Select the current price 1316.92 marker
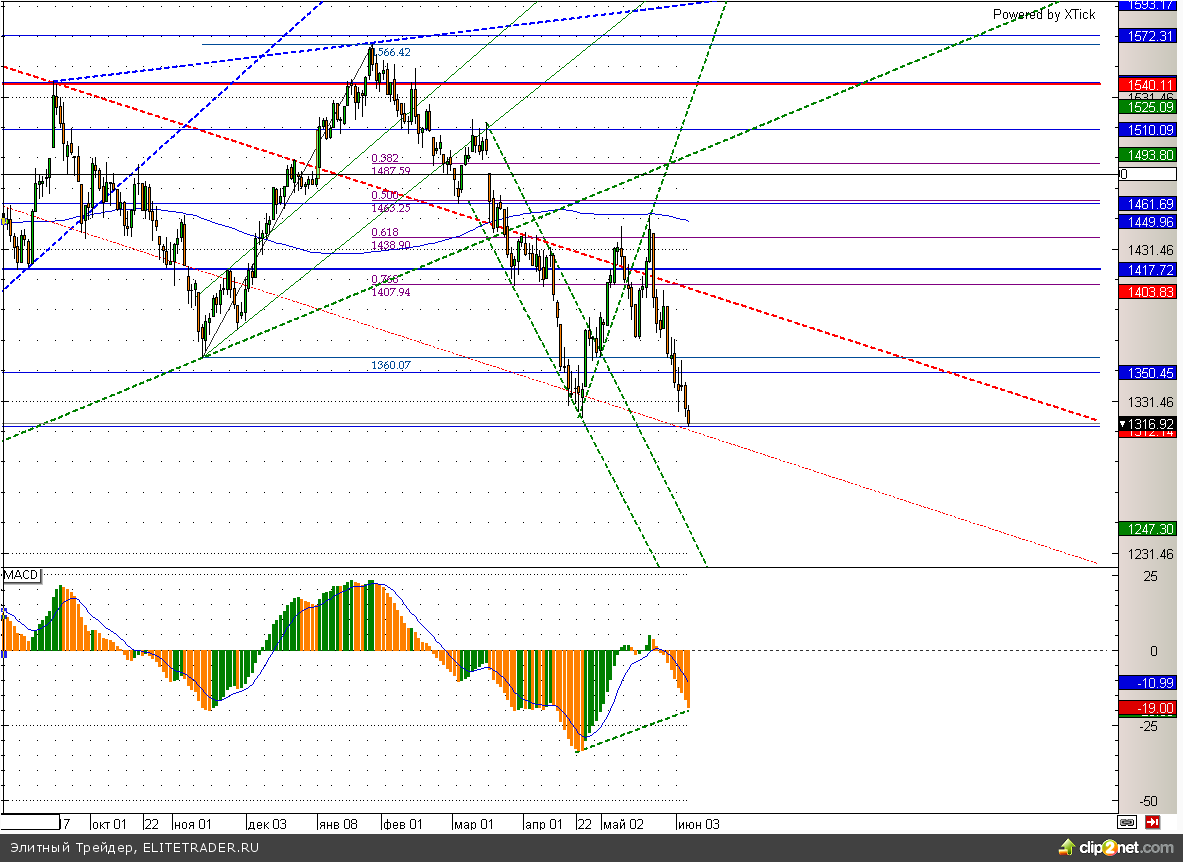This screenshot has height=862, width=1183. pos(1150,424)
